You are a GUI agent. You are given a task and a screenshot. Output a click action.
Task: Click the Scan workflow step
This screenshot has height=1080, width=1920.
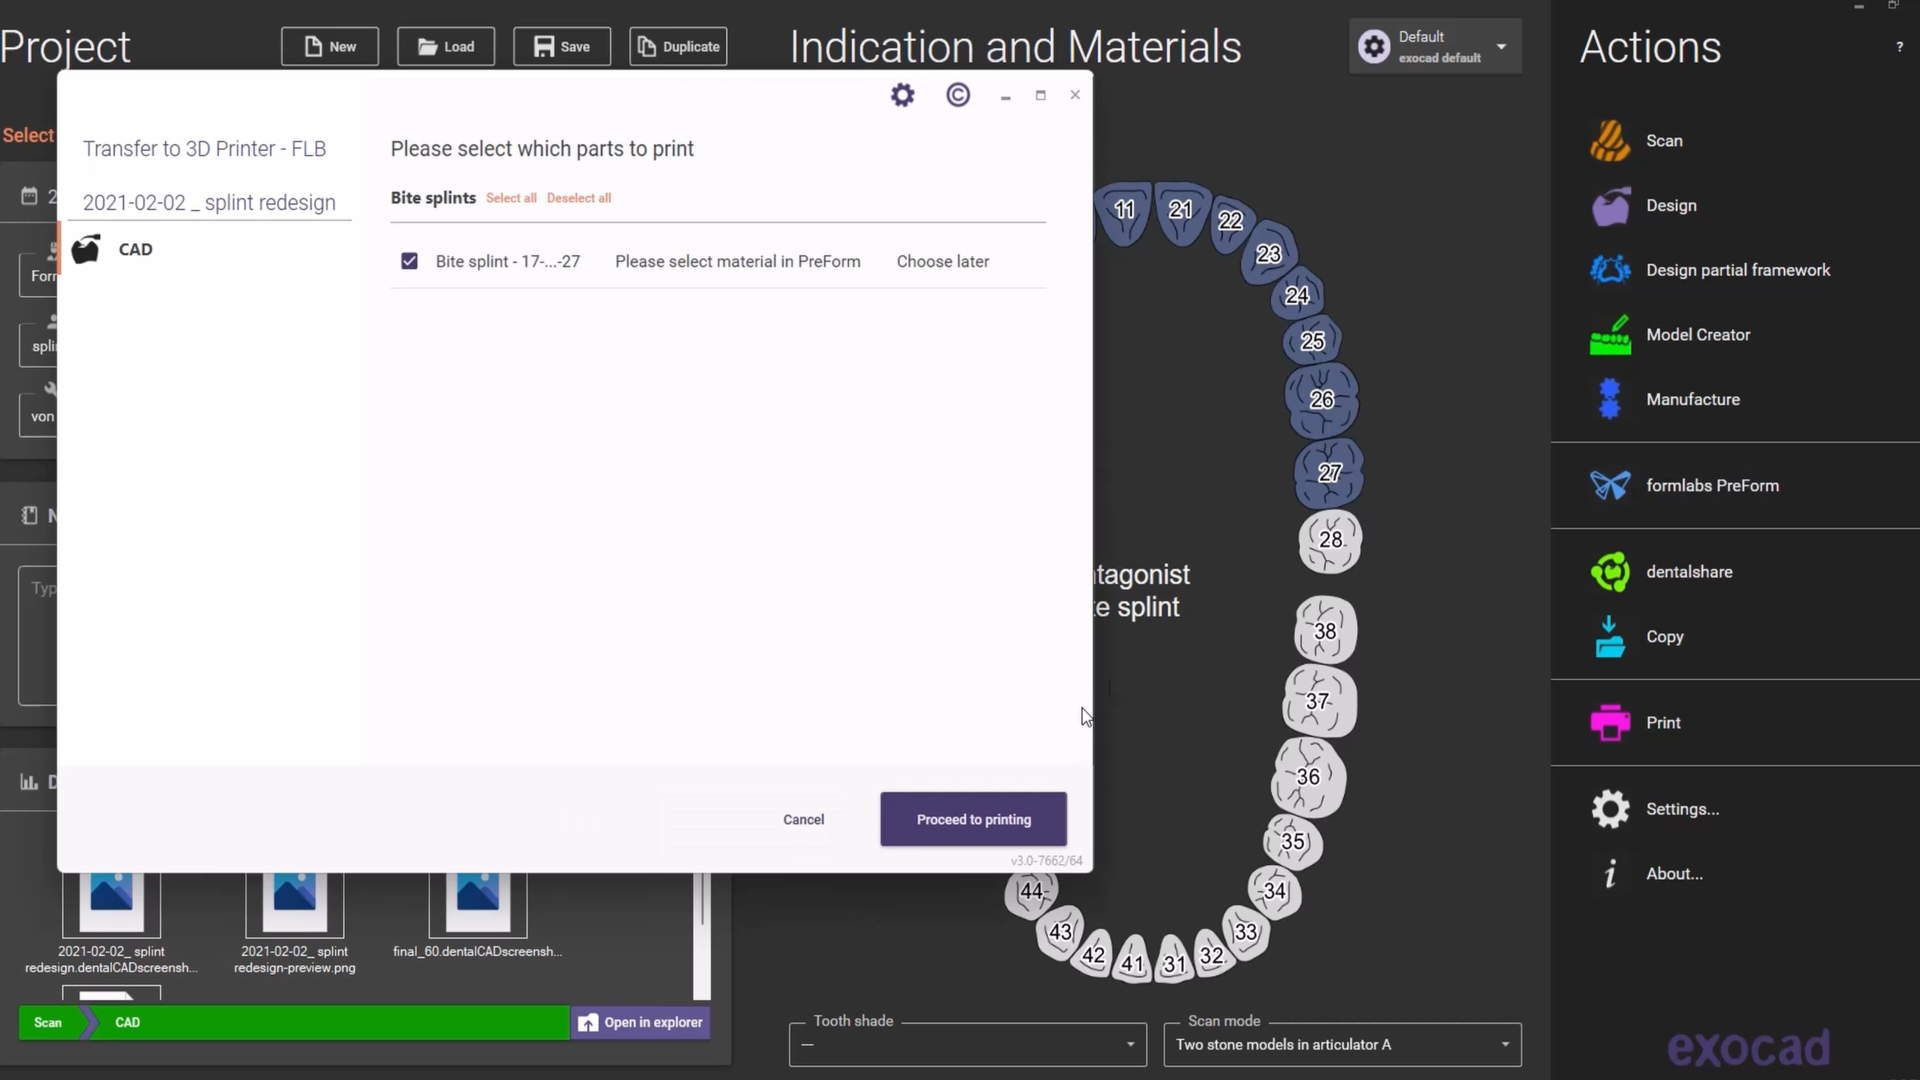(x=48, y=1023)
